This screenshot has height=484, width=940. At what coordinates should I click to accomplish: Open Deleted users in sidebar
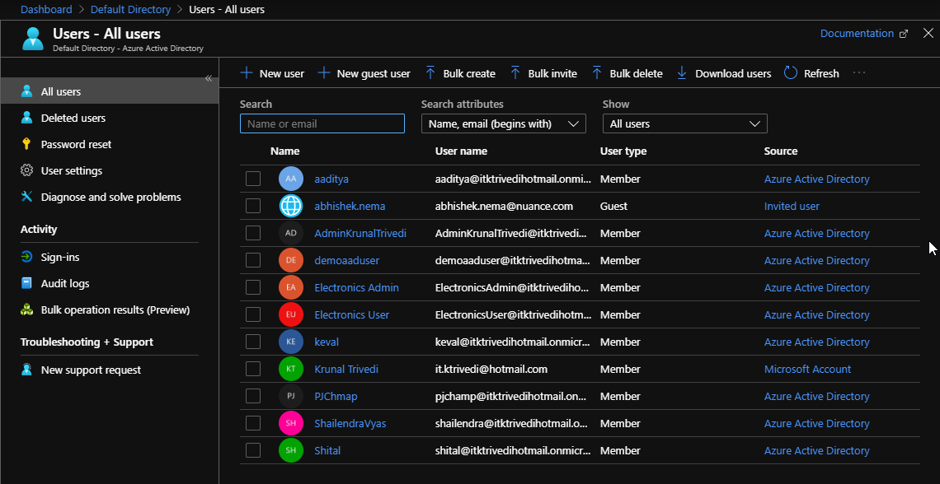[x=73, y=118]
